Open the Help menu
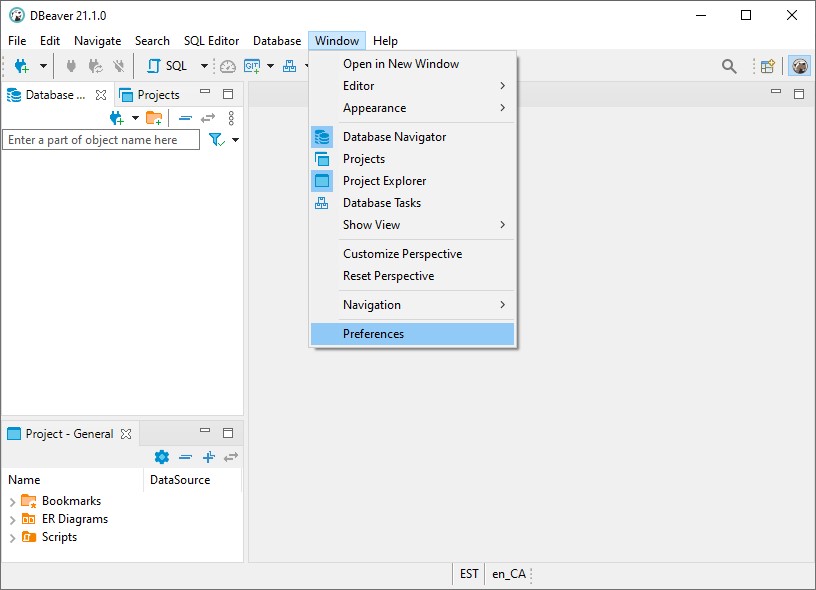 click(x=385, y=41)
